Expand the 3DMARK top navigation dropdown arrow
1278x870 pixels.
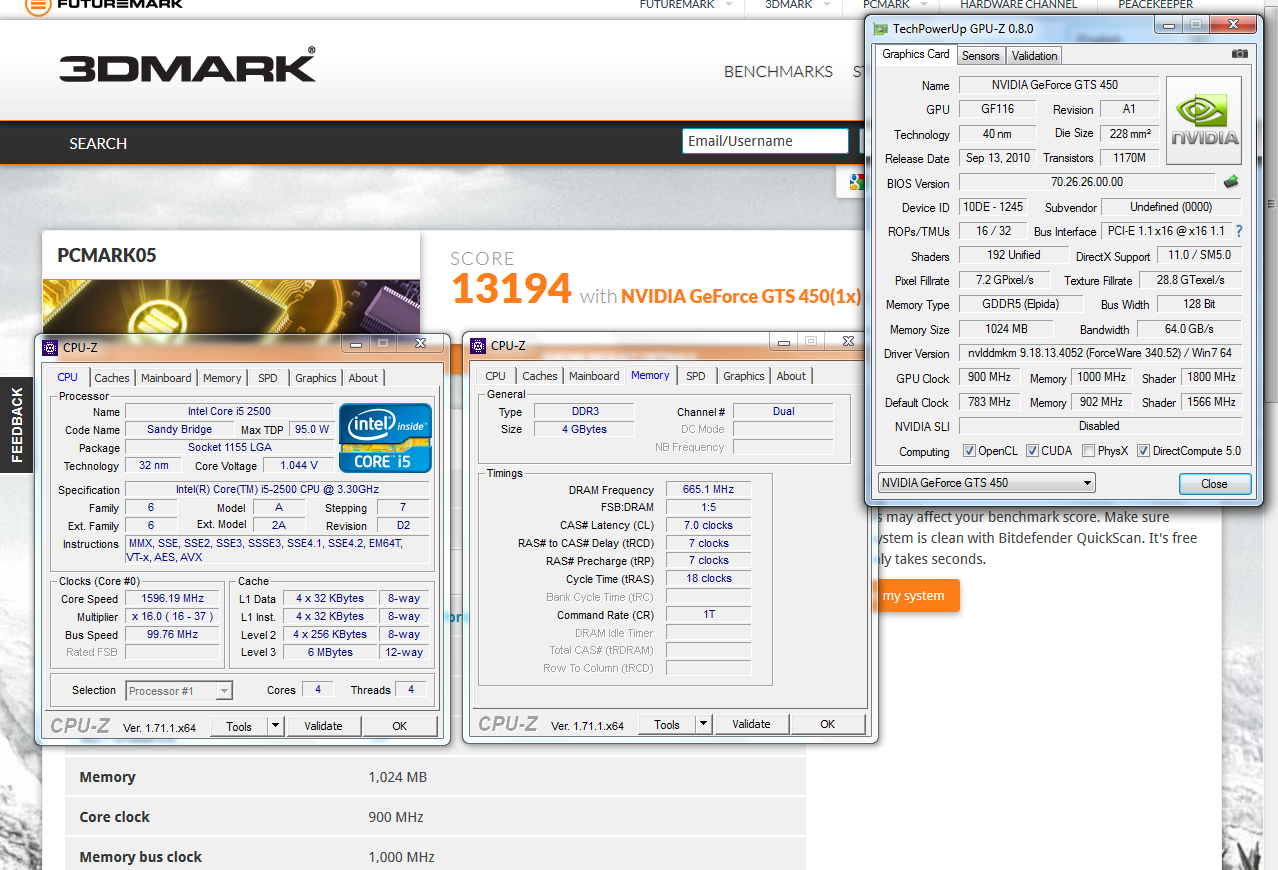(825, 5)
